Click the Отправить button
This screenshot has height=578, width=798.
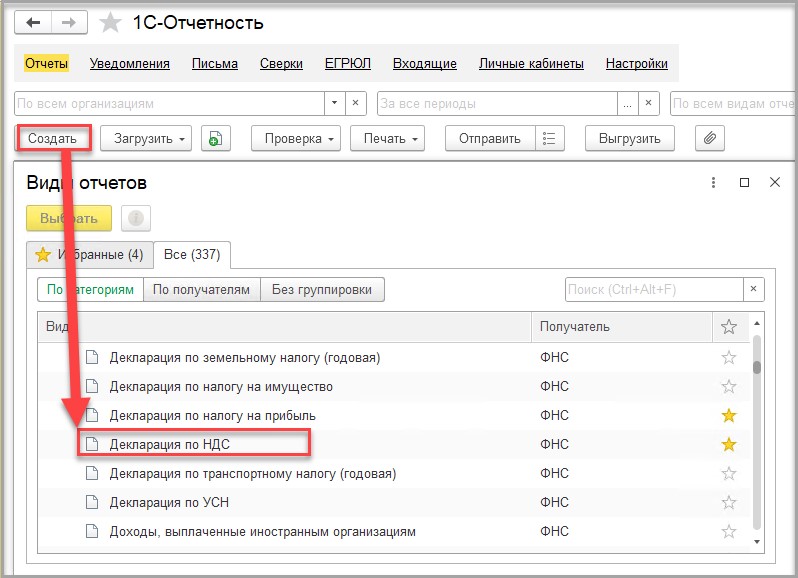click(490, 138)
